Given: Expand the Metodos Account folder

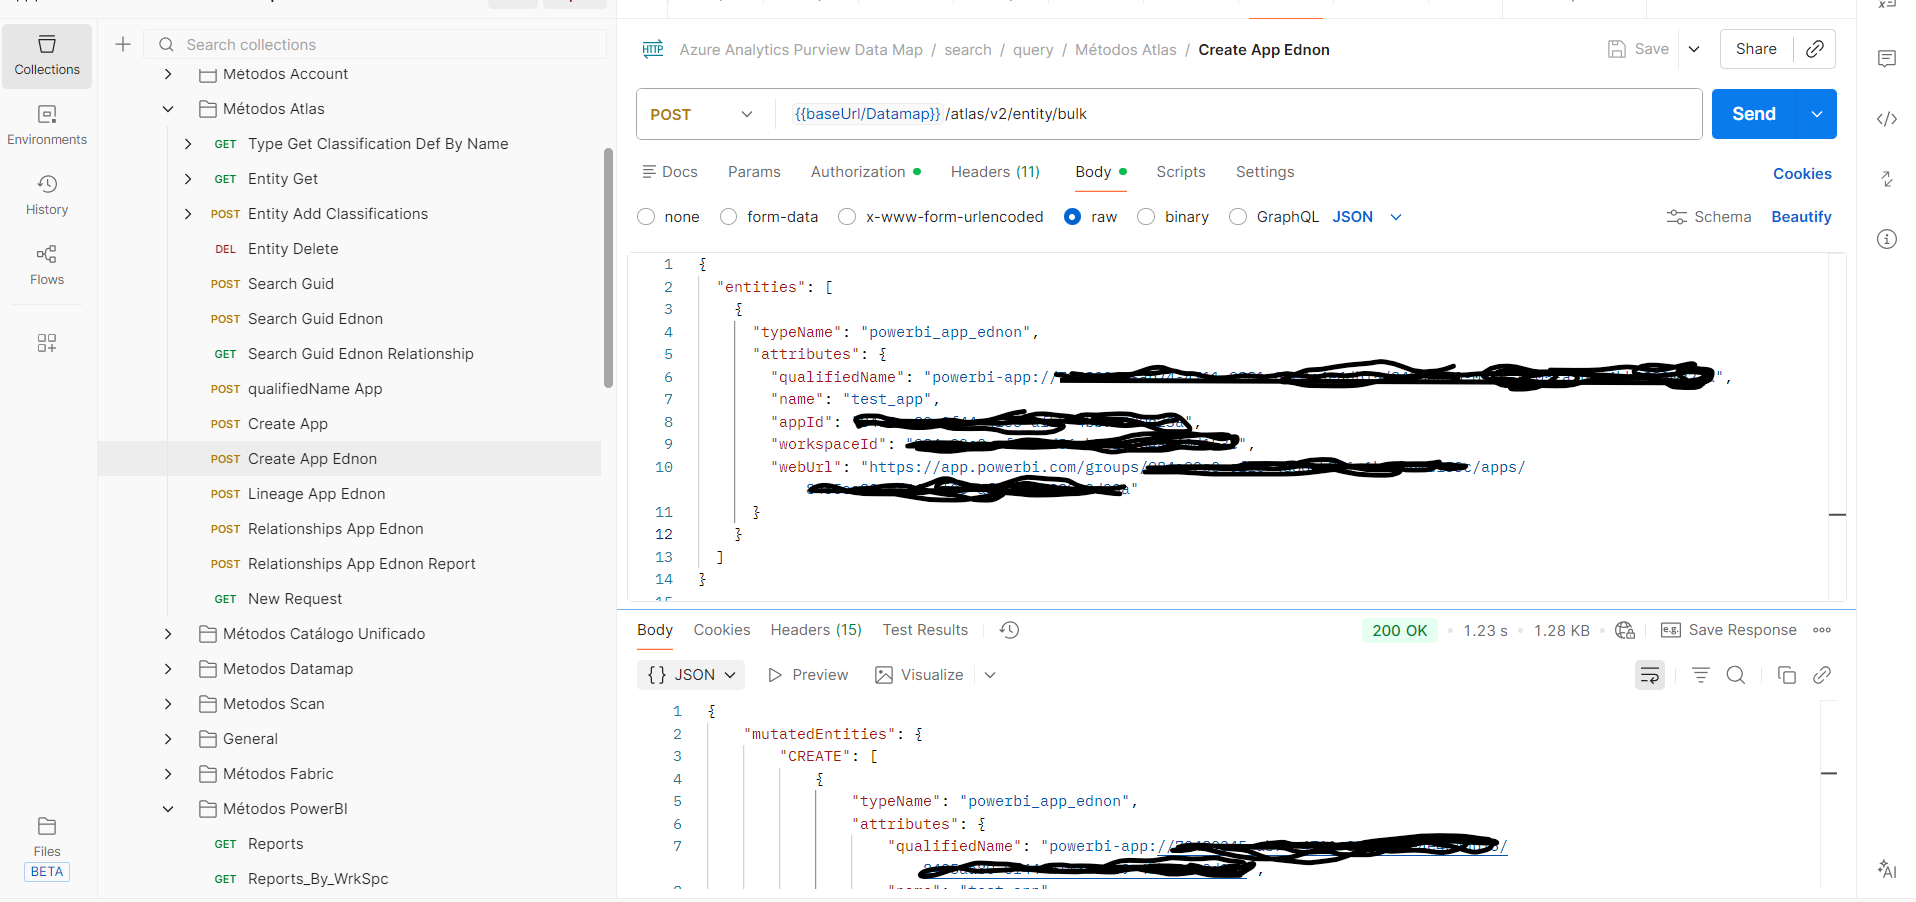Looking at the screenshot, I should coord(168,74).
